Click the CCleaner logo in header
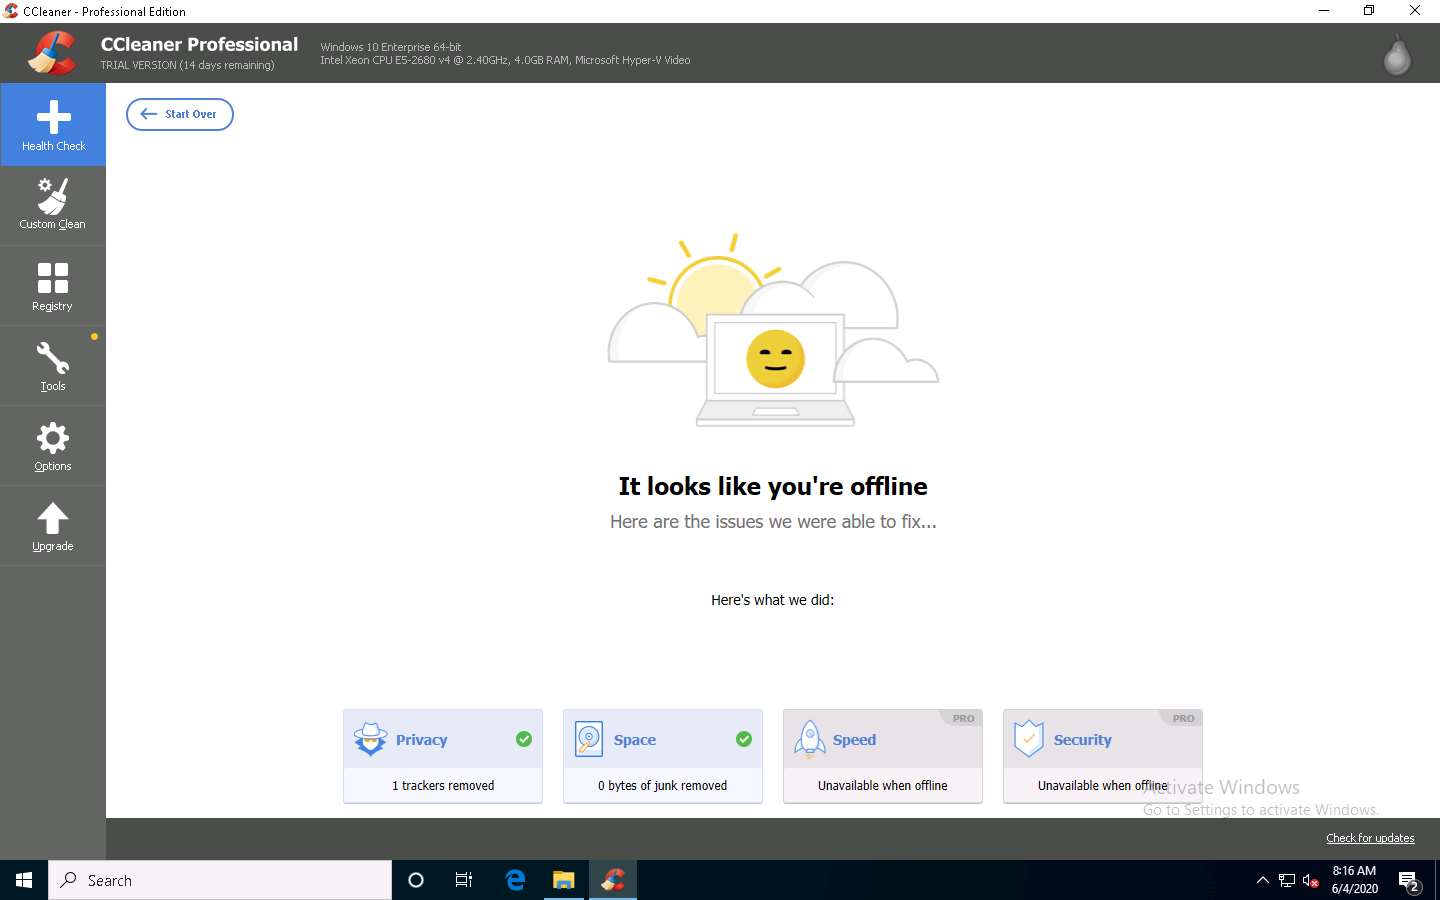This screenshot has height=900, width=1440. click(52, 53)
